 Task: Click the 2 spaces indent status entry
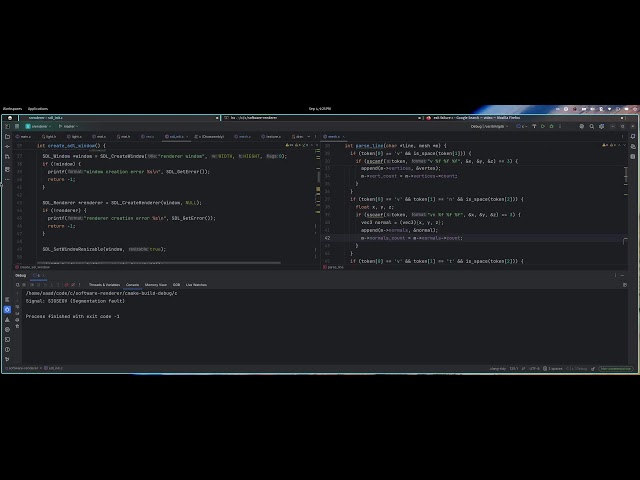(x=553, y=369)
